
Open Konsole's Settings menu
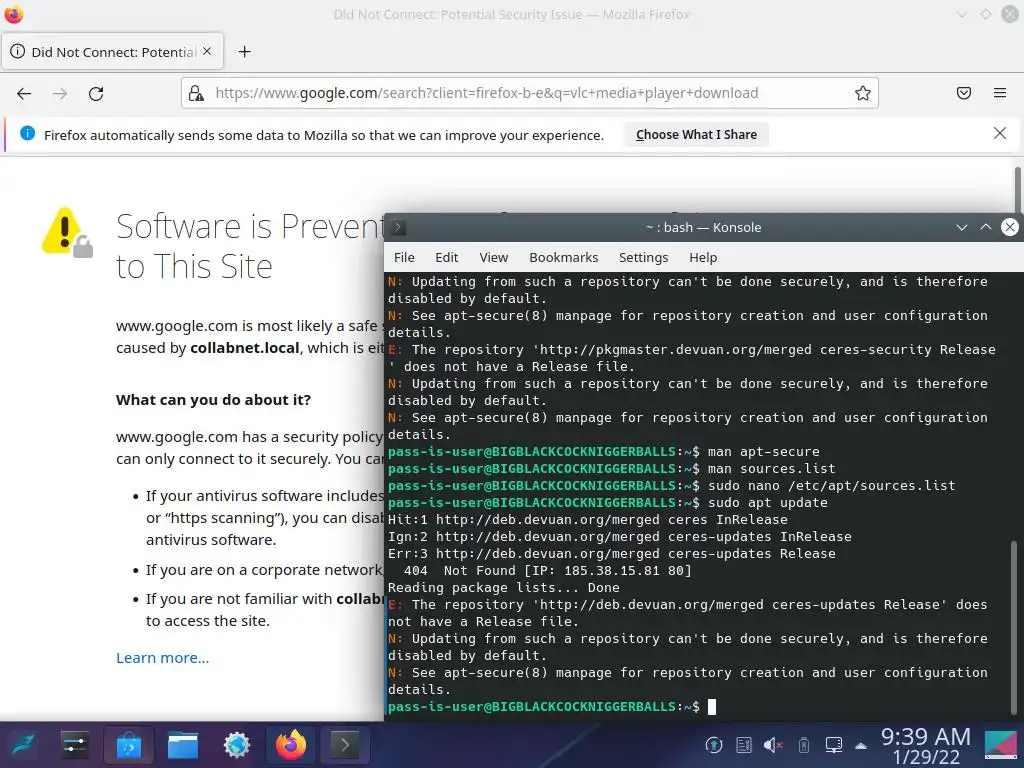pos(643,257)
